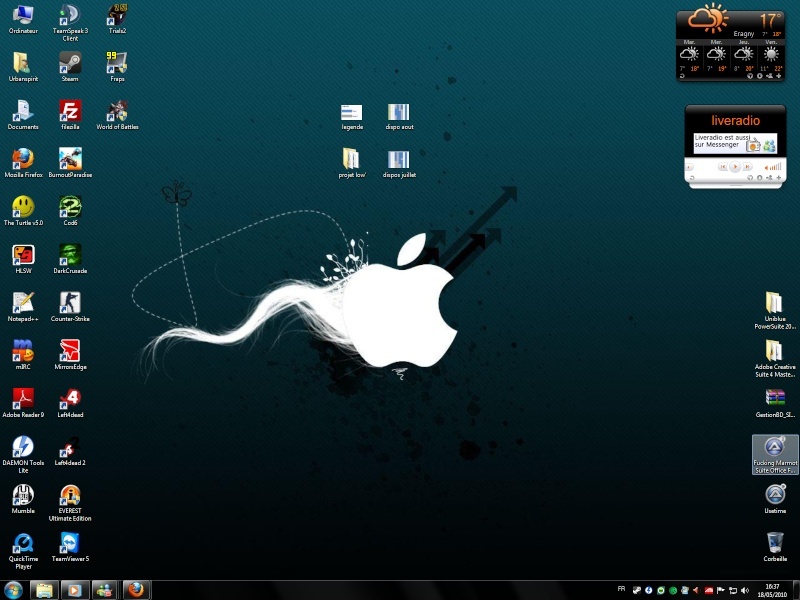Select the dispos juillet file

[399, 163]
